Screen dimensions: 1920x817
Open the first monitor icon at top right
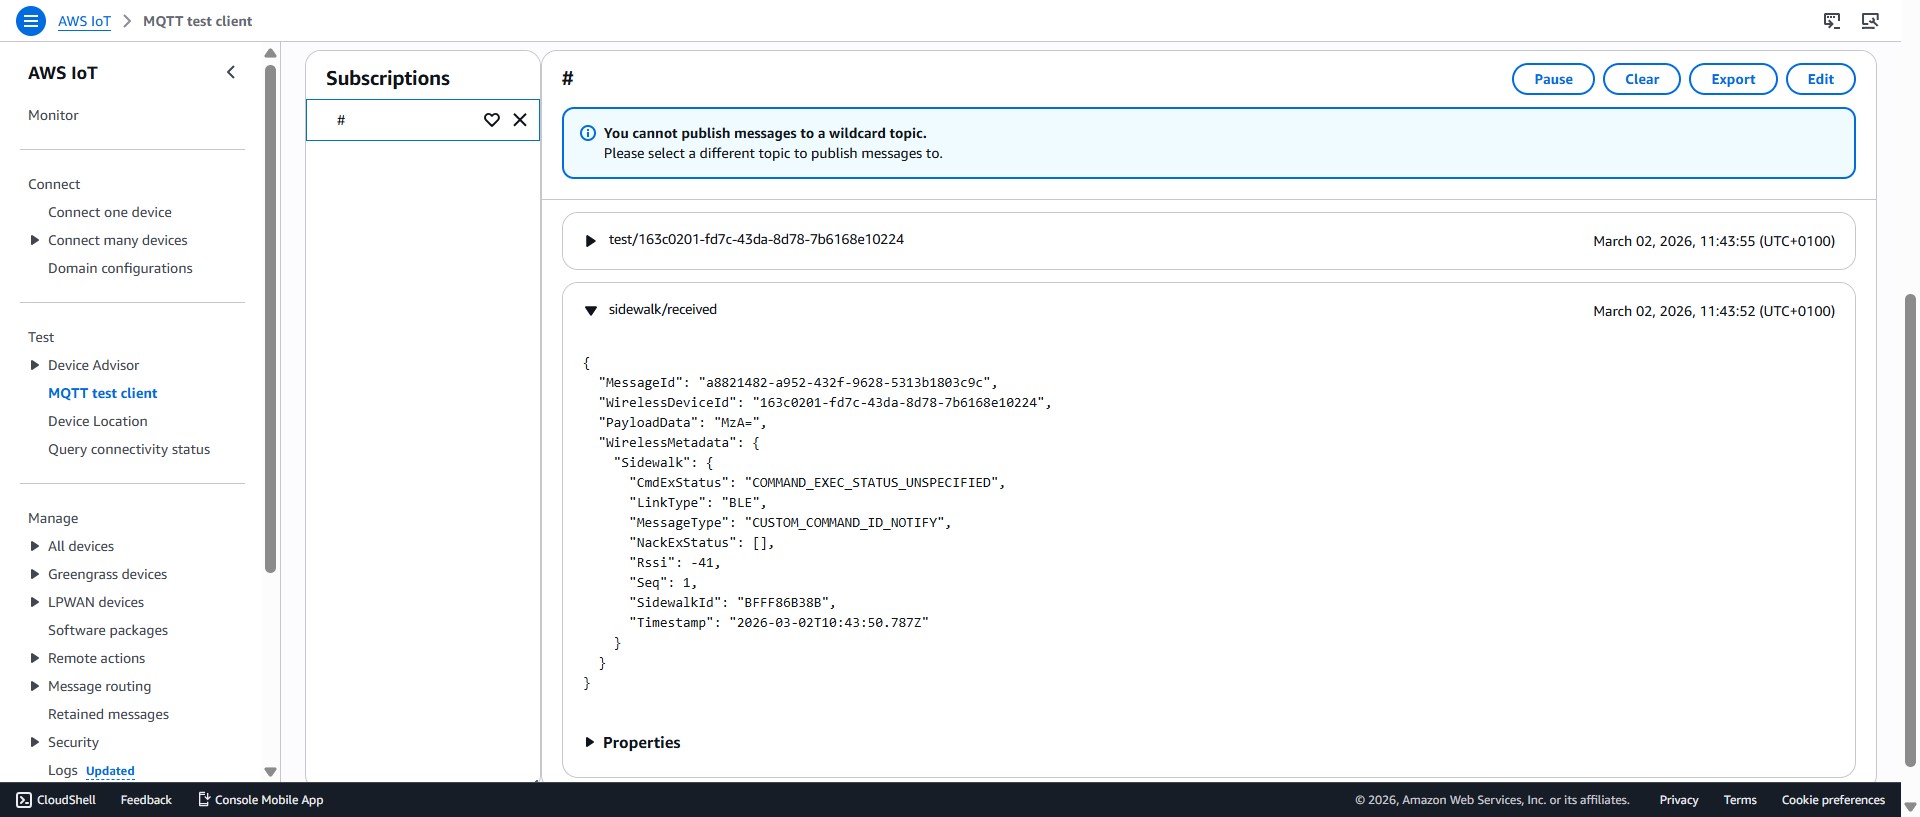pyautogui.click(x=1832, y=20)
